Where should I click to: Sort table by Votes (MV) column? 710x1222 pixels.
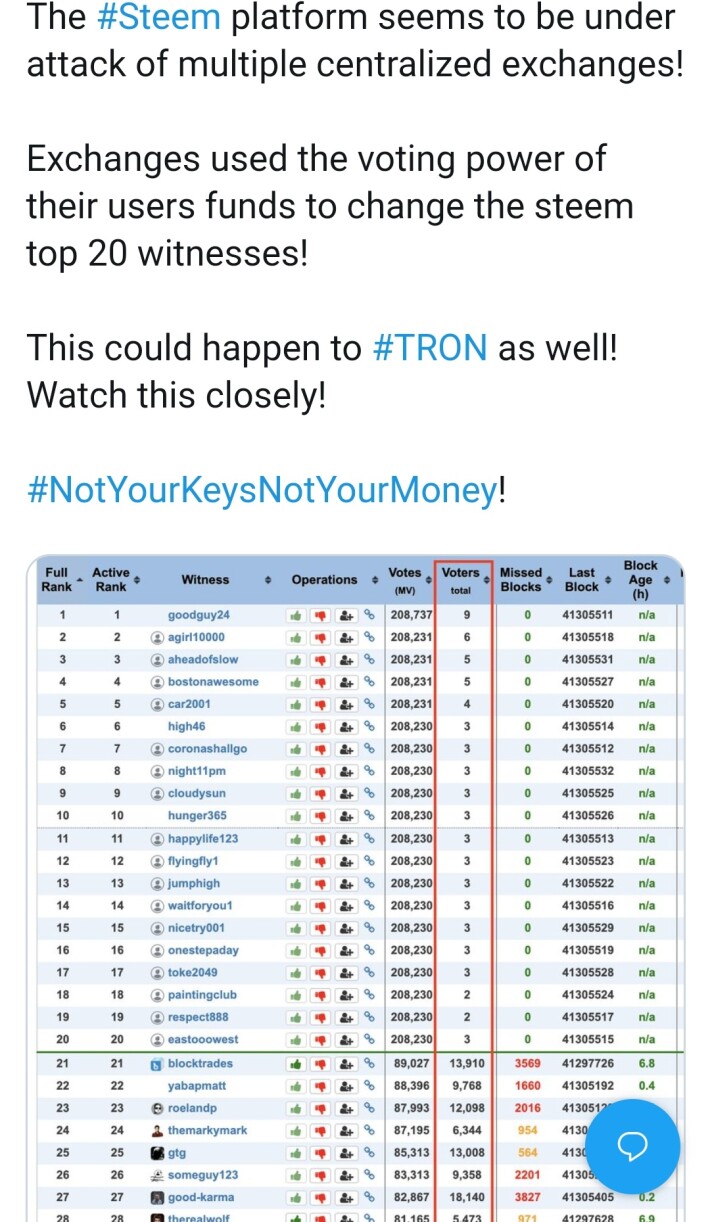(409, 580)
